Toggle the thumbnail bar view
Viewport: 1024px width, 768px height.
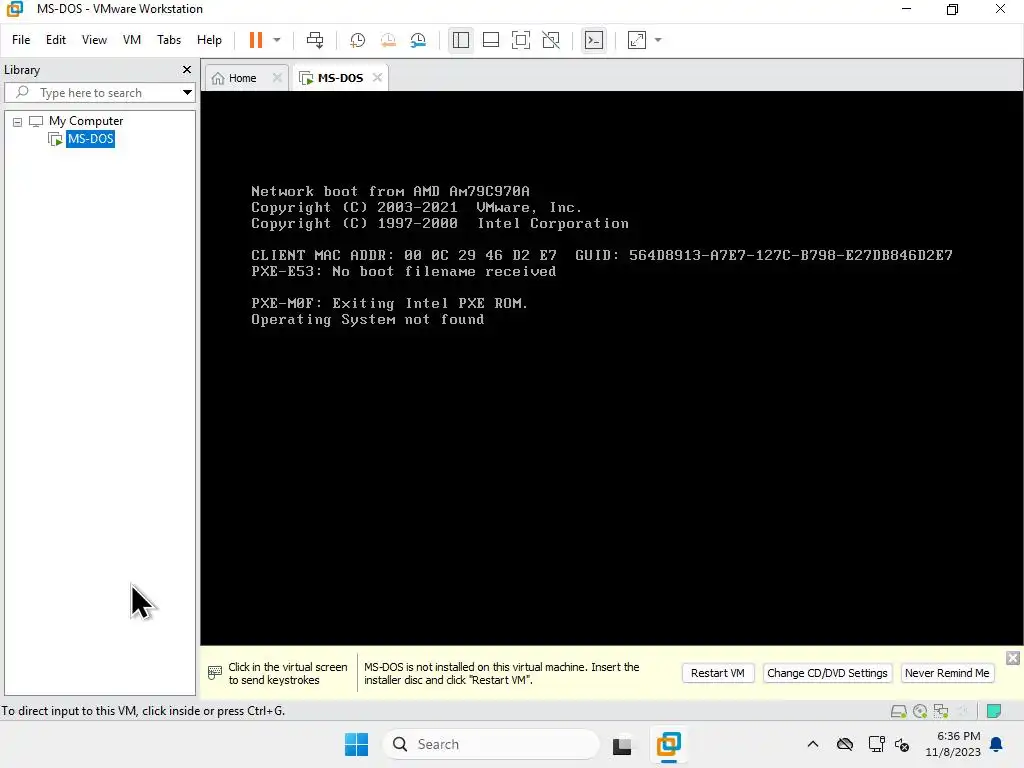(490, 40)
